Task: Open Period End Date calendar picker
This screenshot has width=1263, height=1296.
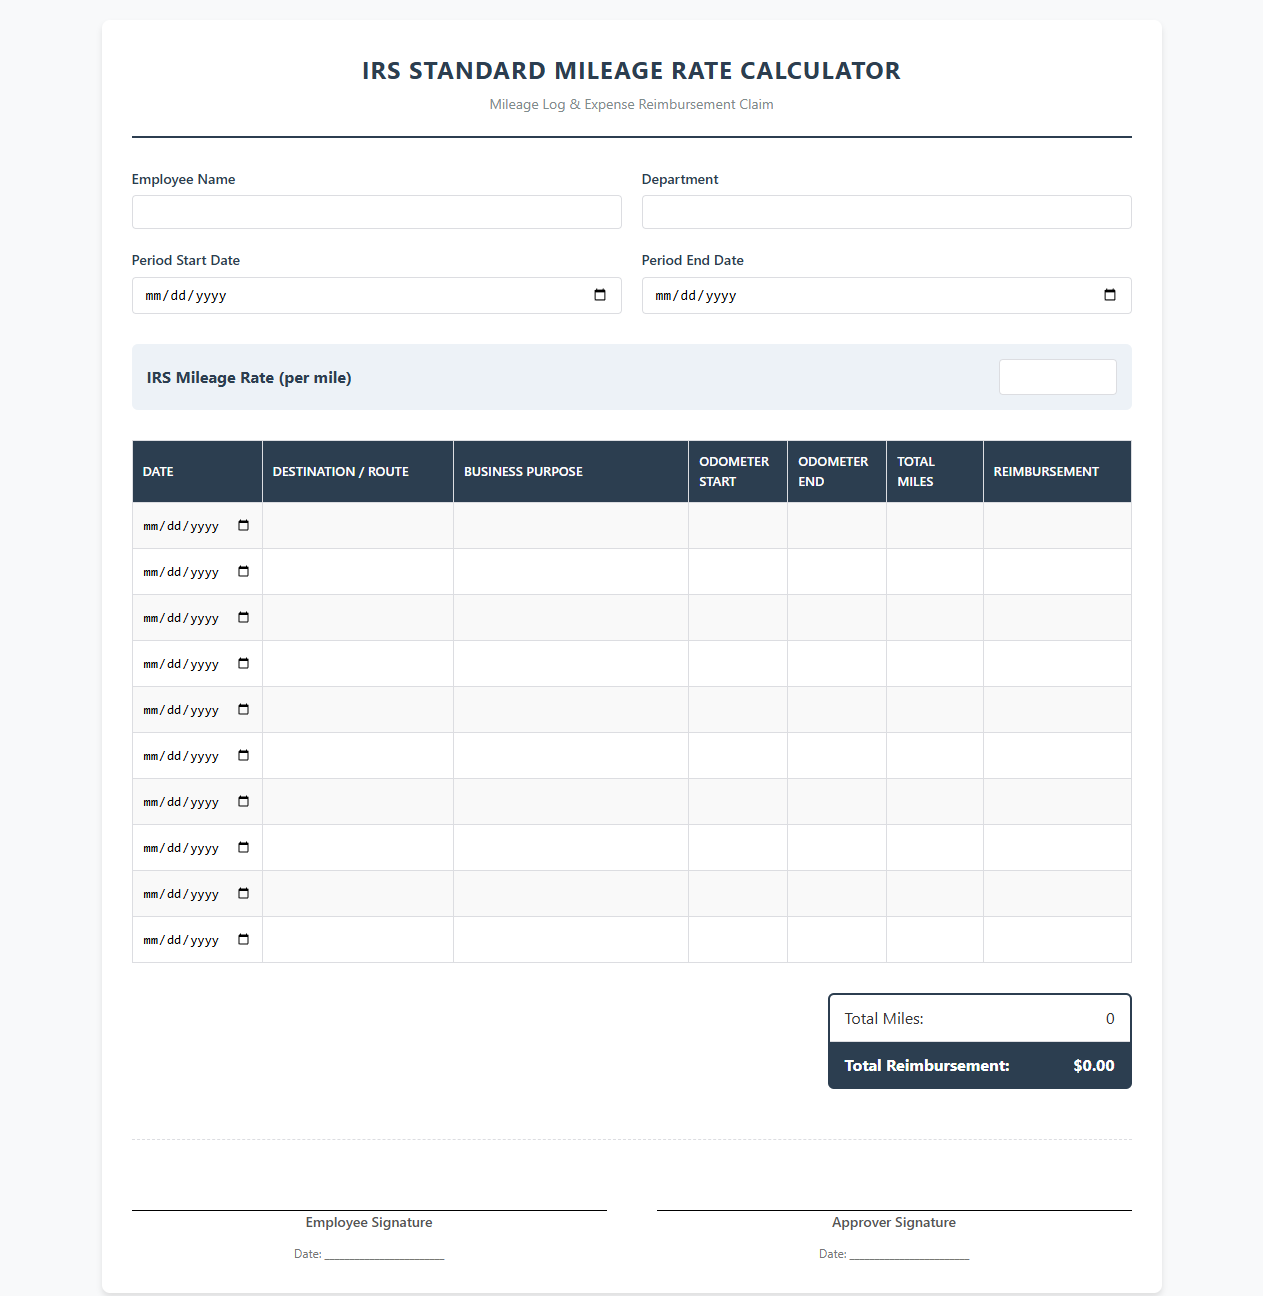Action: point(1110,295)
